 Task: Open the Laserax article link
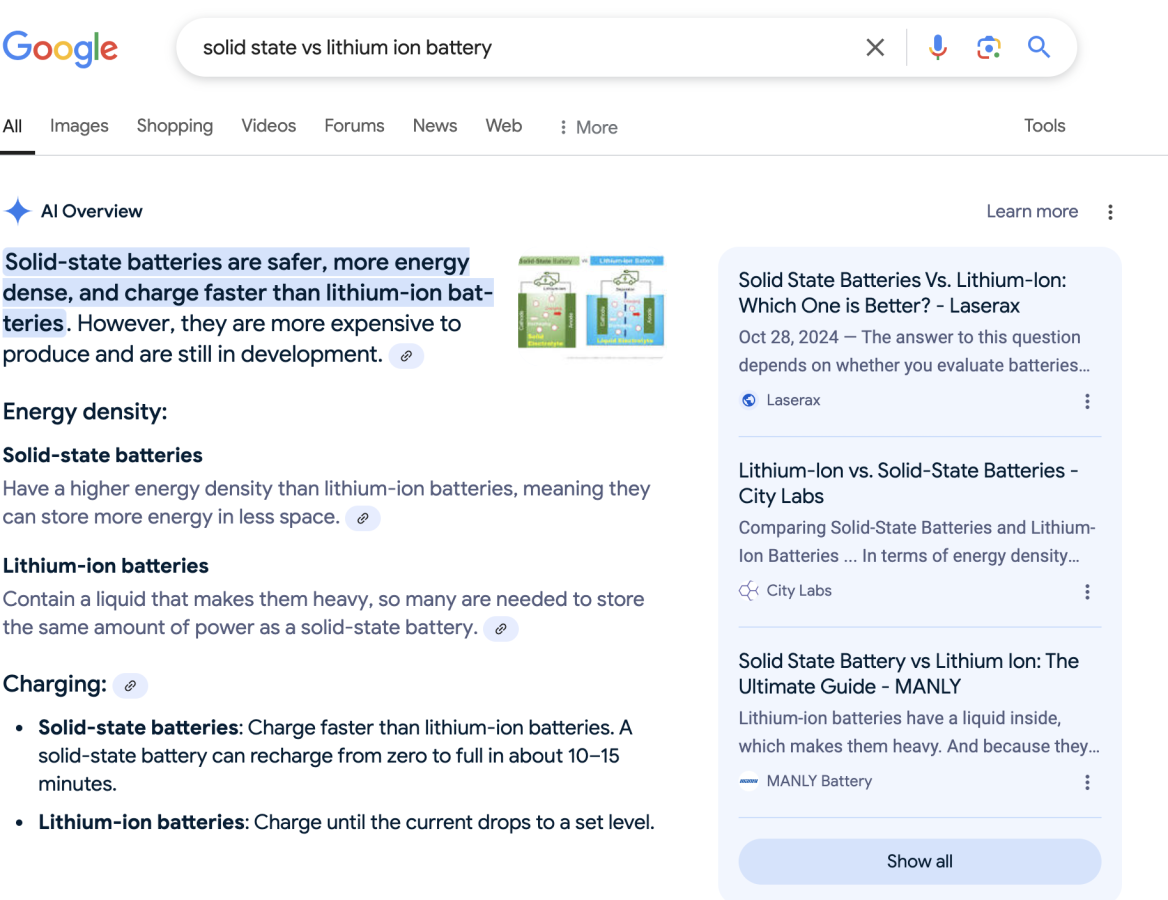902,293
